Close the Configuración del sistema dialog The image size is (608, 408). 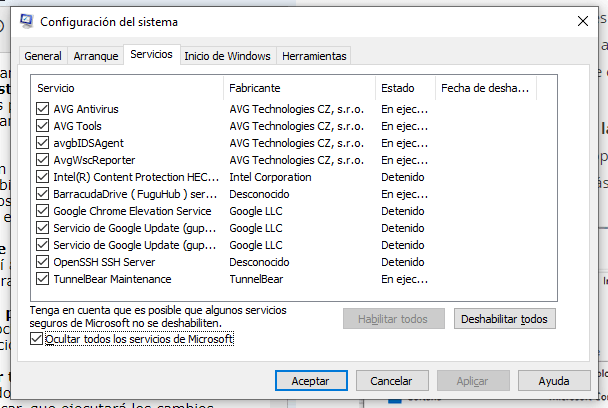[583, 21]
